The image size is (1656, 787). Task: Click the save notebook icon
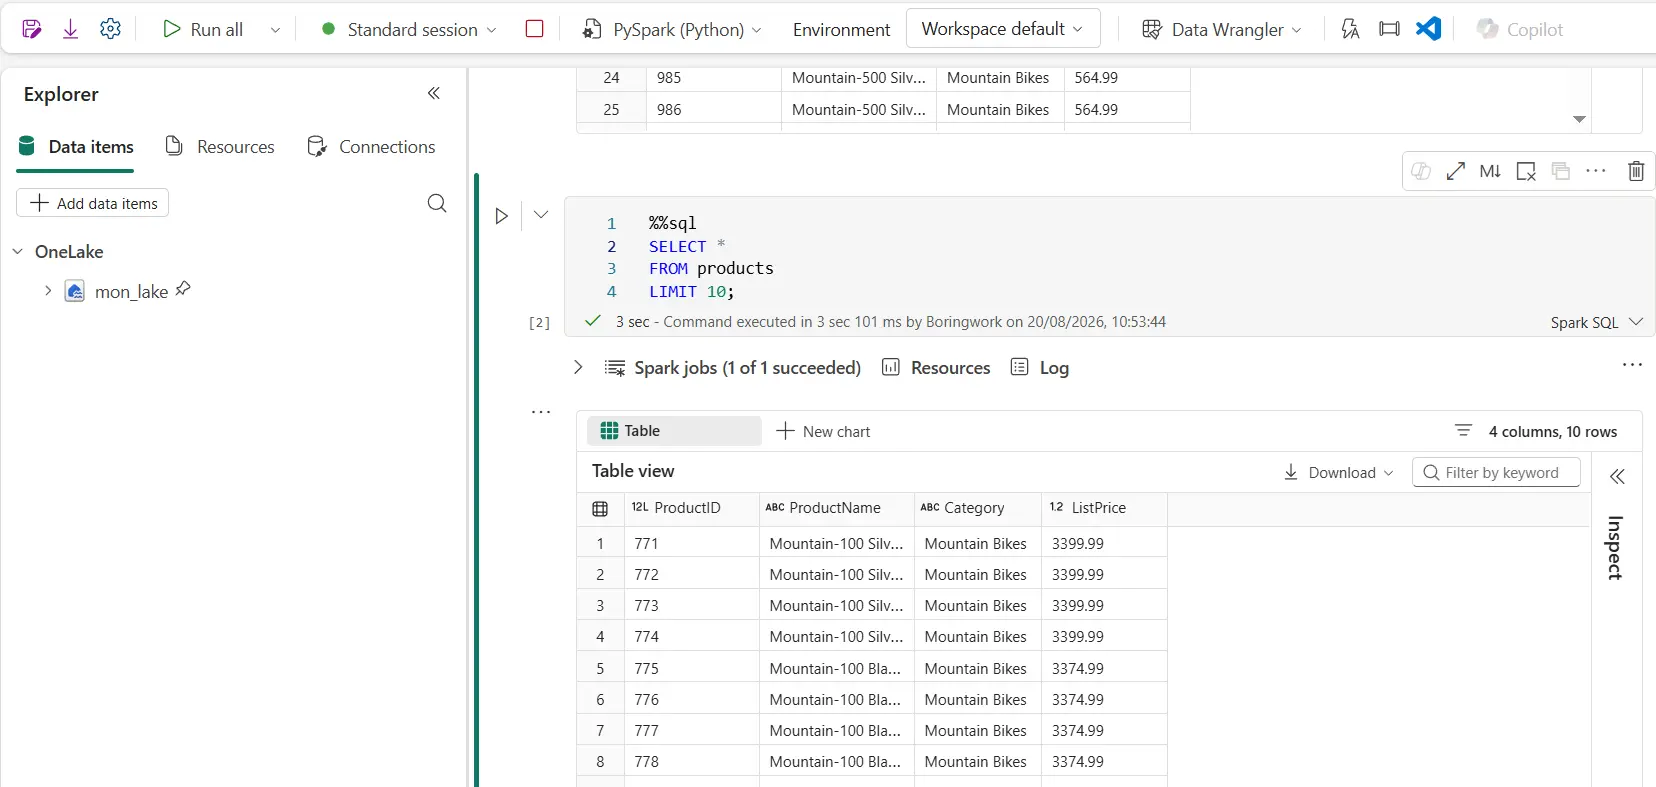tap(31, 29)
